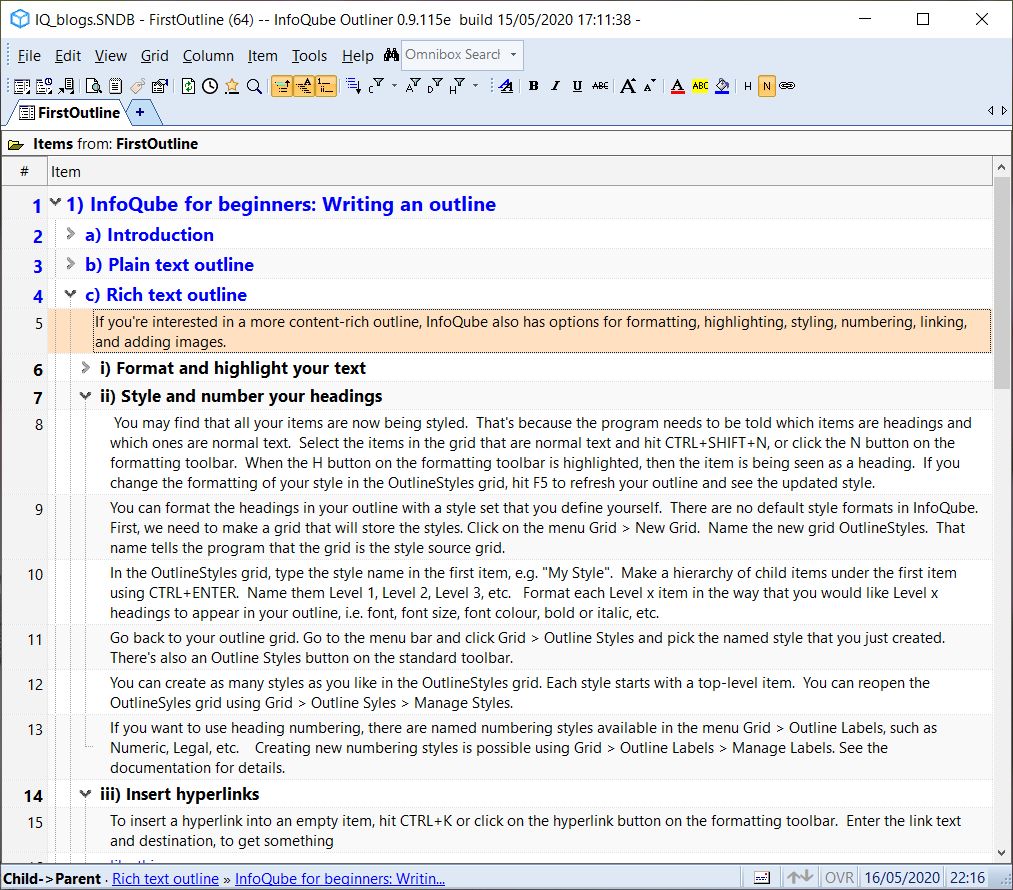Open the properties pane icon
This screenshot has height=890, width=1013.
pos(160,86)
